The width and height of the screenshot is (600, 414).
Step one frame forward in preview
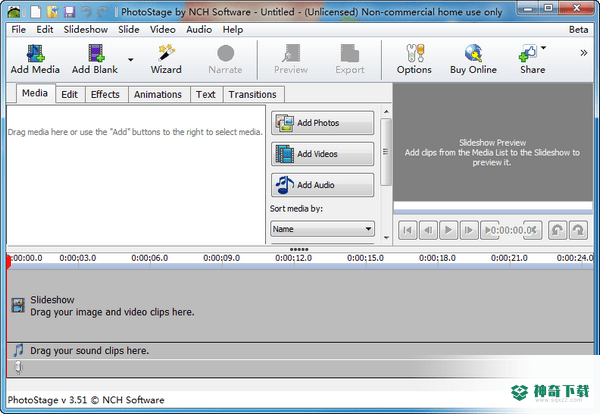(469, 230)
